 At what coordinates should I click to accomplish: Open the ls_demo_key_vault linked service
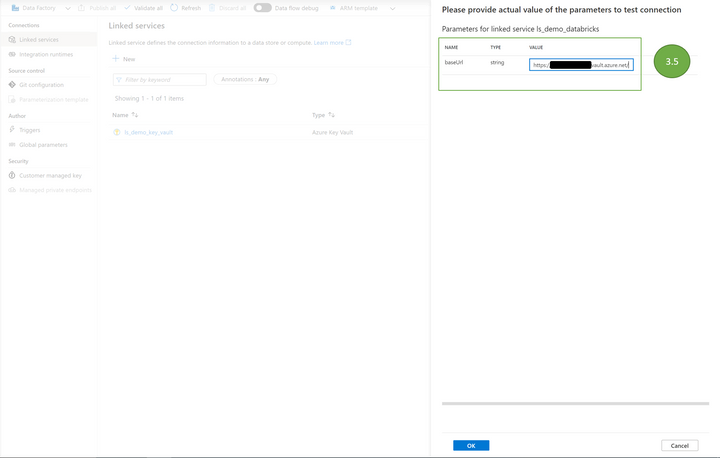click(148, 132)
